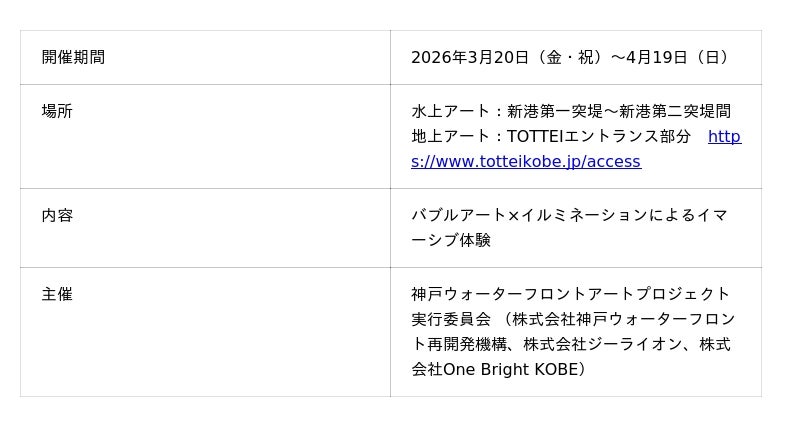Click the 場所 row label
The height and width of the screenshot is (427, 800).
coord(57,111)
